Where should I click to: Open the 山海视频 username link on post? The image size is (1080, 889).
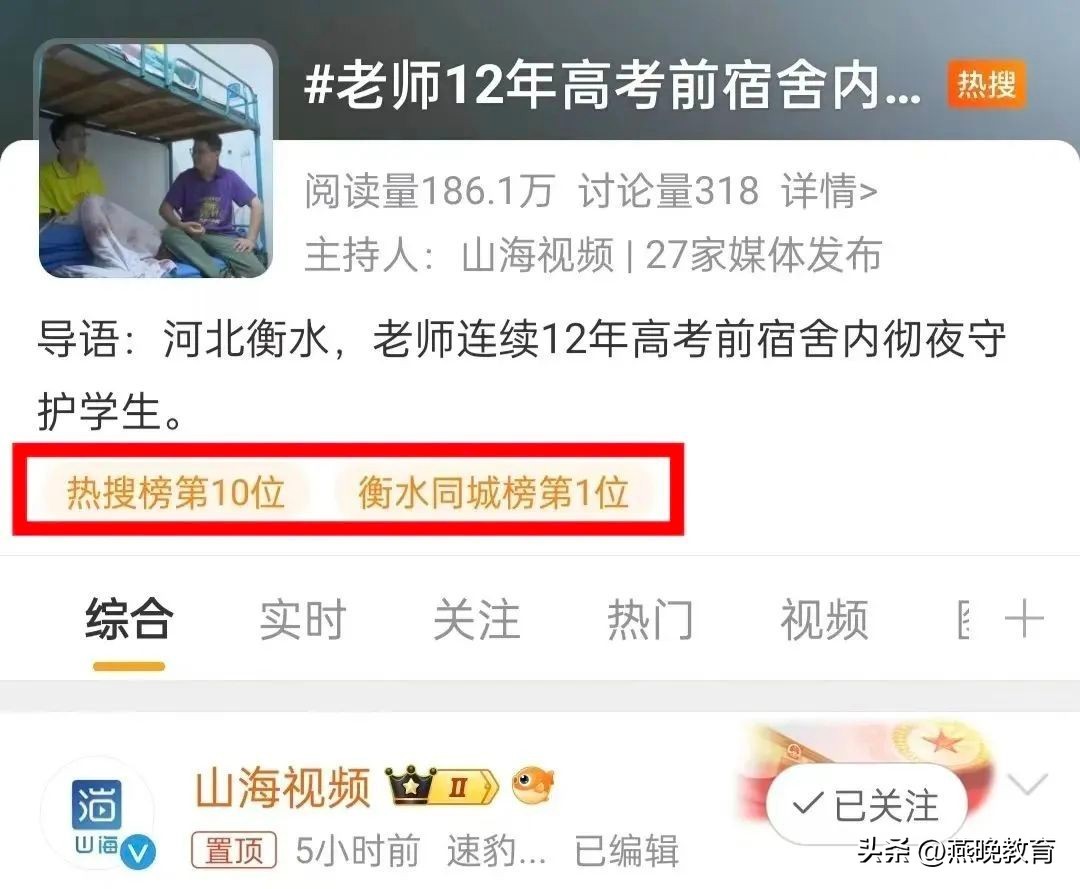point(282,786)
